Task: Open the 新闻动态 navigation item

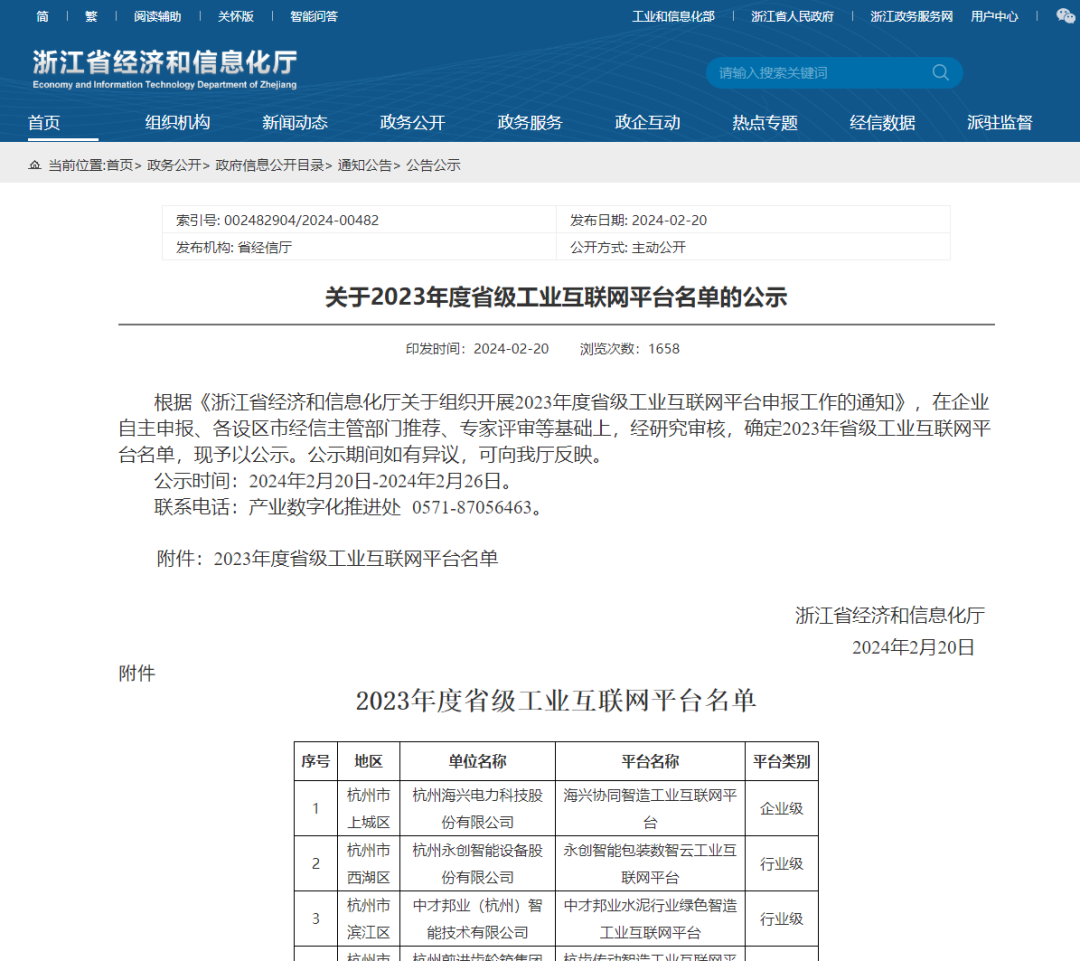Action: pyautogui.click(x=295, y=123)
